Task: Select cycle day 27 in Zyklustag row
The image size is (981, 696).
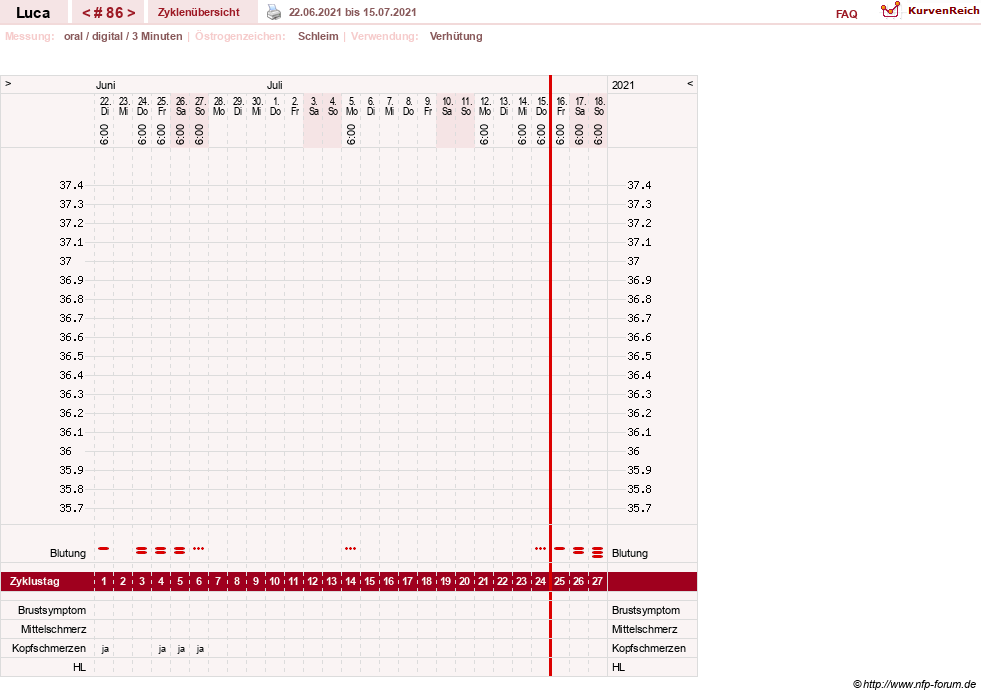Action: tap(597, 581)
